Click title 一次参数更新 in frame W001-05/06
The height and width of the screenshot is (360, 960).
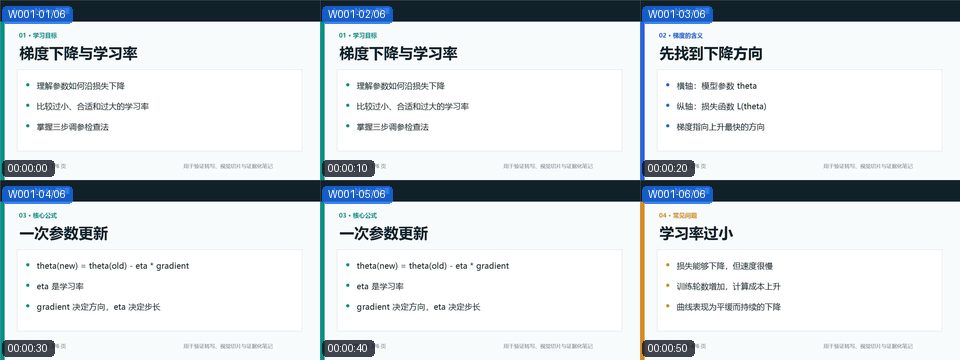384,234
